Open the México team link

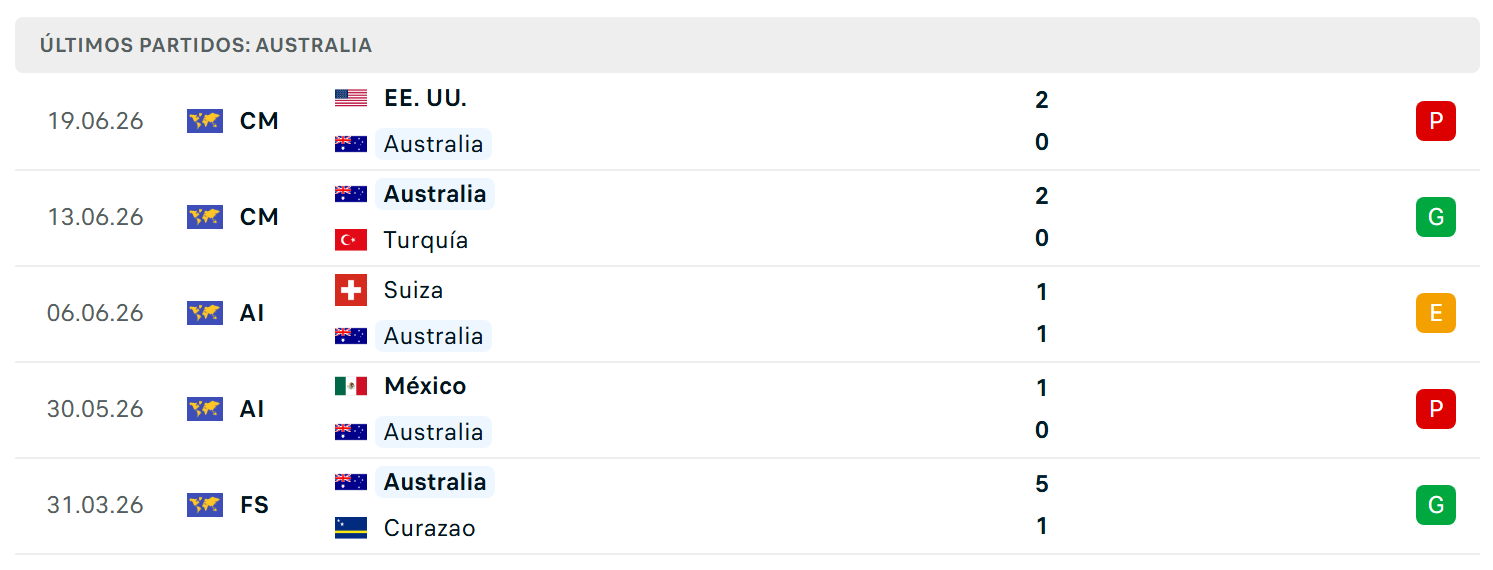click(425, 386)
